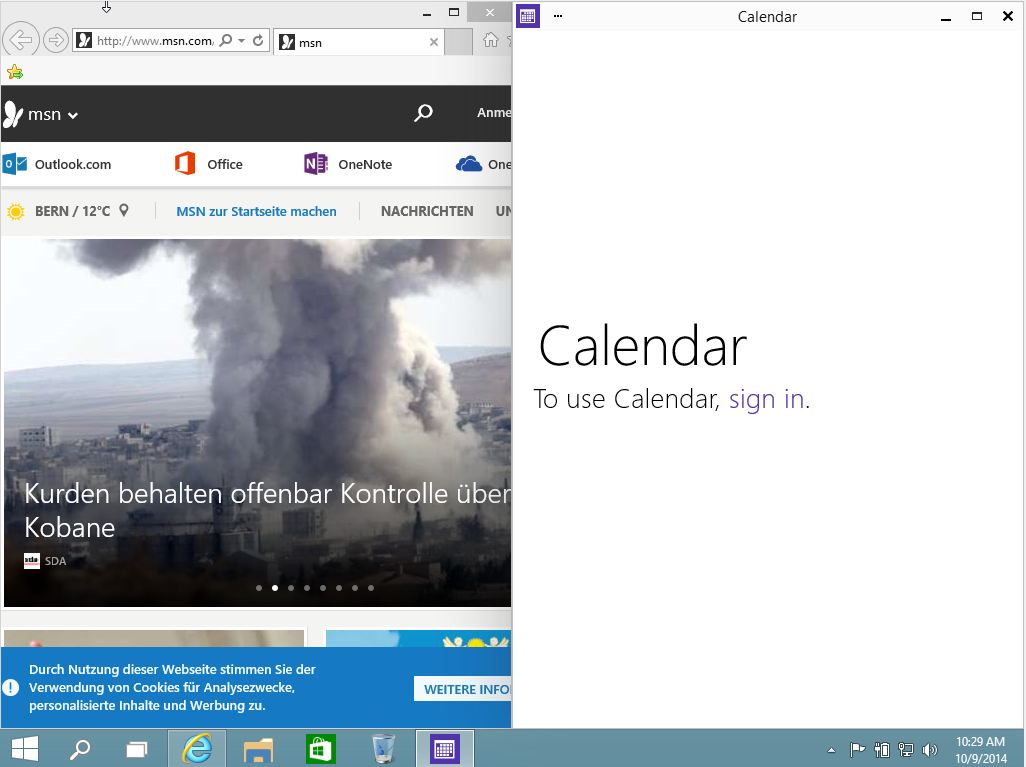Expand the msn dropdown chevron

pyautogui.click(x=73, y=116)
